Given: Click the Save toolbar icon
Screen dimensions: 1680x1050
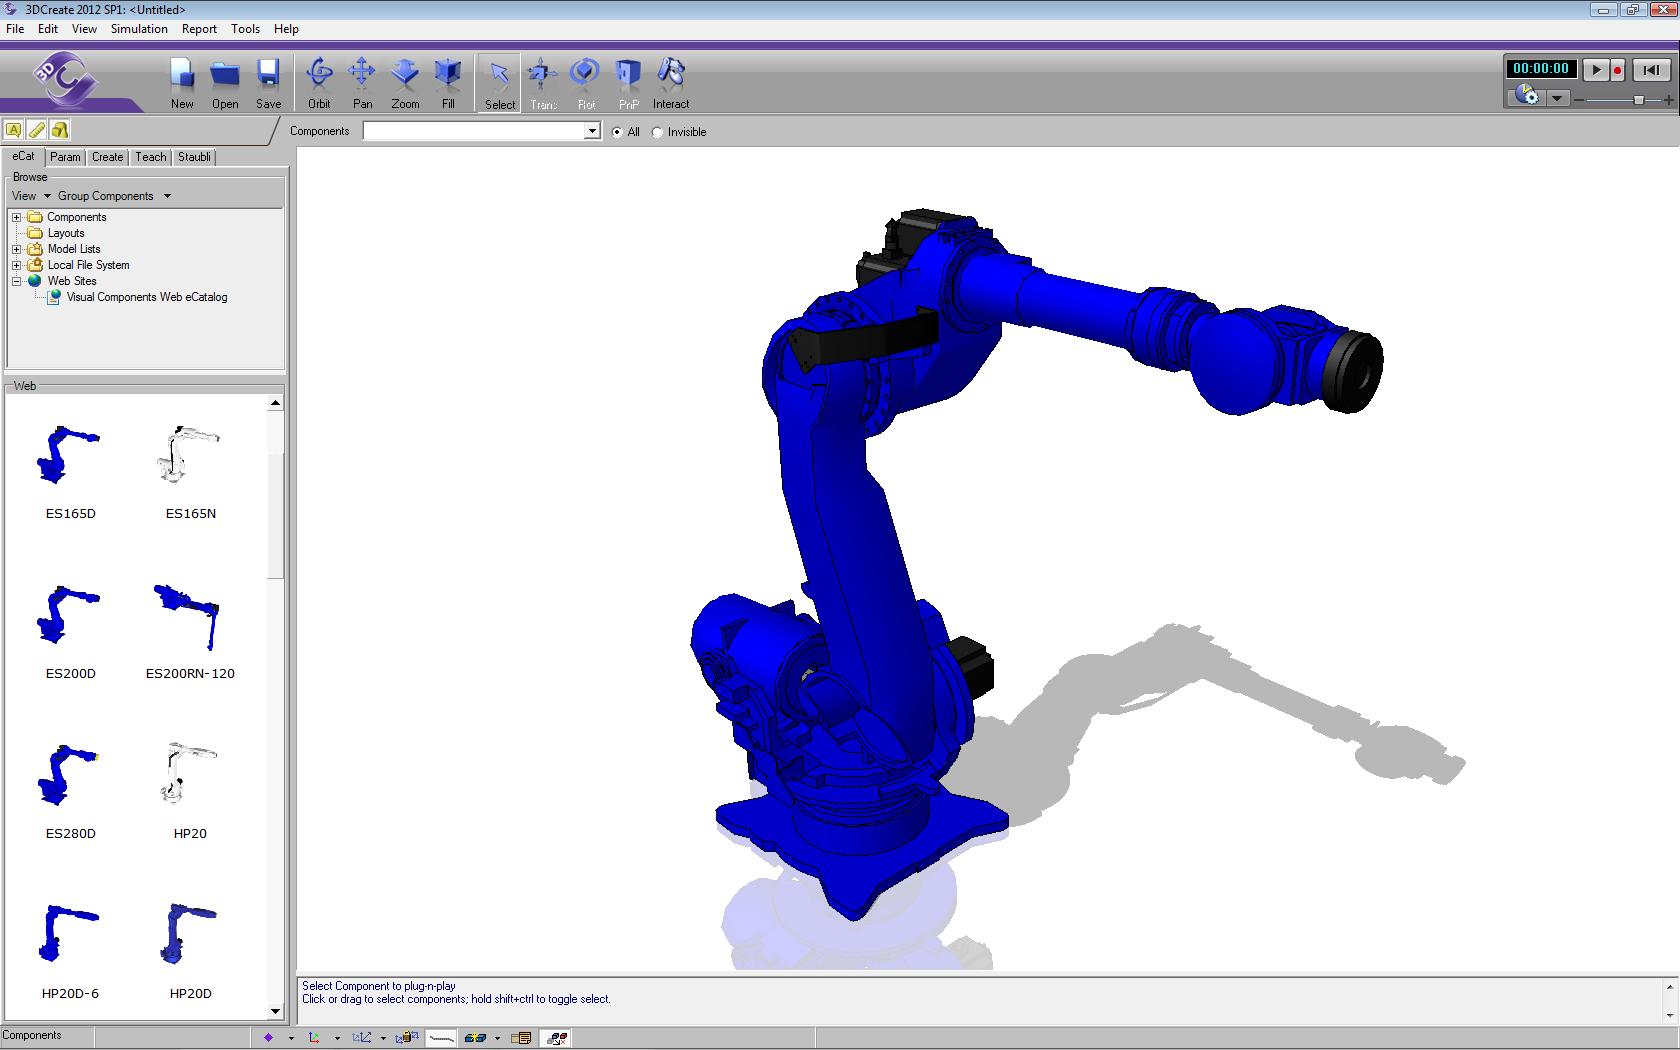Looking at the screenshot, I should coord(268,82).
